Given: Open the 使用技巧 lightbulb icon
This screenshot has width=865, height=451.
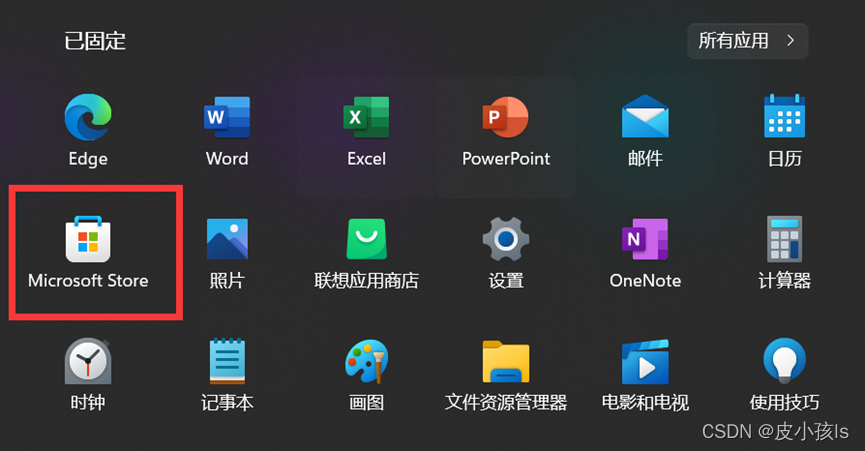Looking at the screenshot, I should (784, 361).
